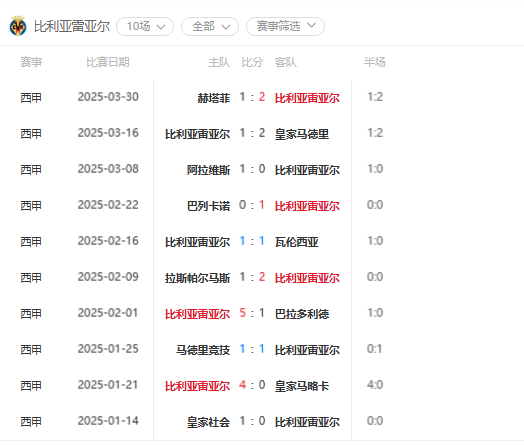The height and width of the screenshot is (446, 524).
Task: Click the 半场 column header
Action: pyautogui.click(x=375, y=62)
